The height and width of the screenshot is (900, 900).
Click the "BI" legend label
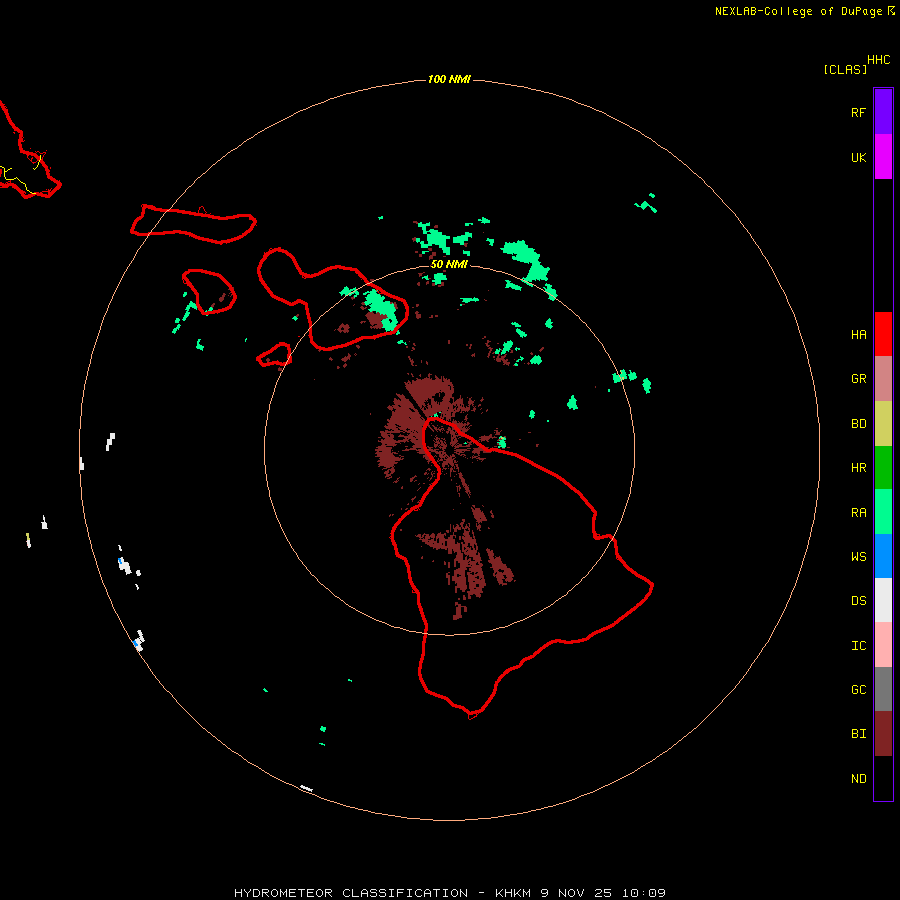(x=858, y=734)
